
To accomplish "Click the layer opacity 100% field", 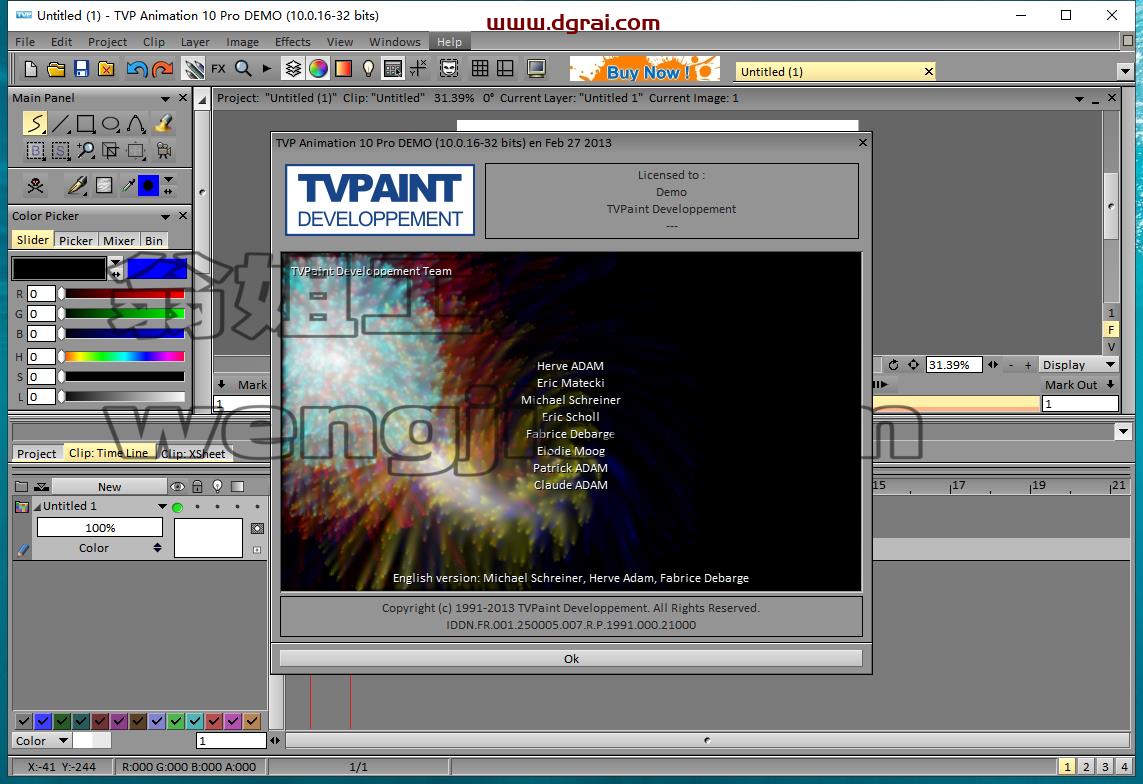I will [x=100, y=528].
